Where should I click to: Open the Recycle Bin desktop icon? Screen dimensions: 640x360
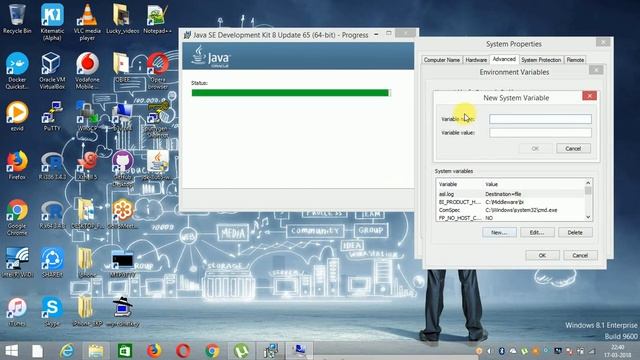[17, 18]
